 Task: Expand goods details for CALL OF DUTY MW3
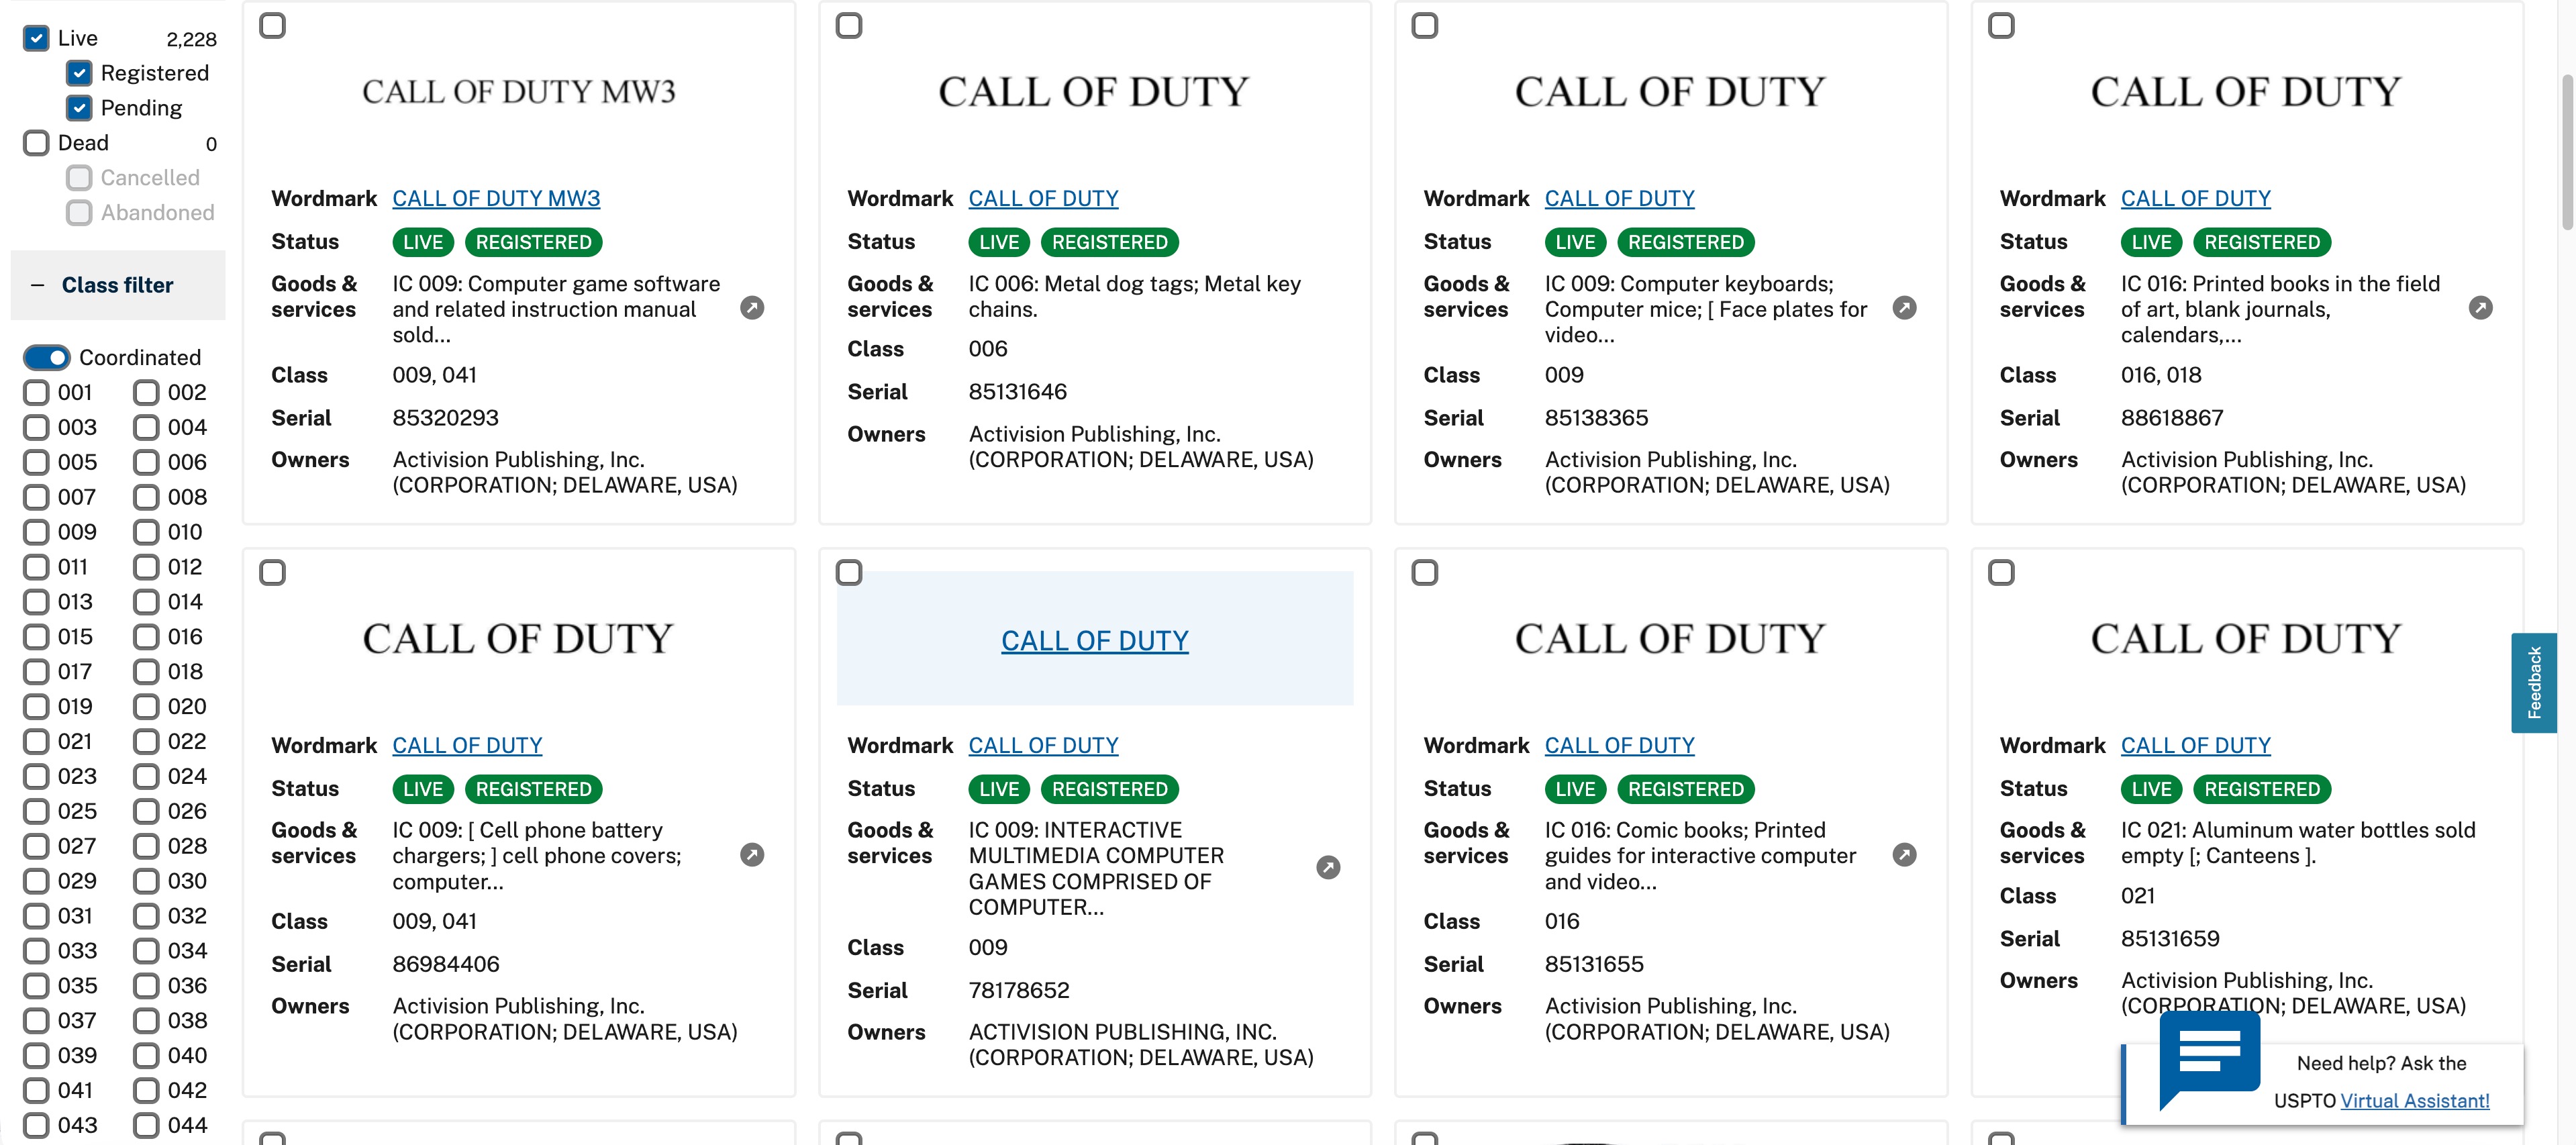[x=752, y=308]
